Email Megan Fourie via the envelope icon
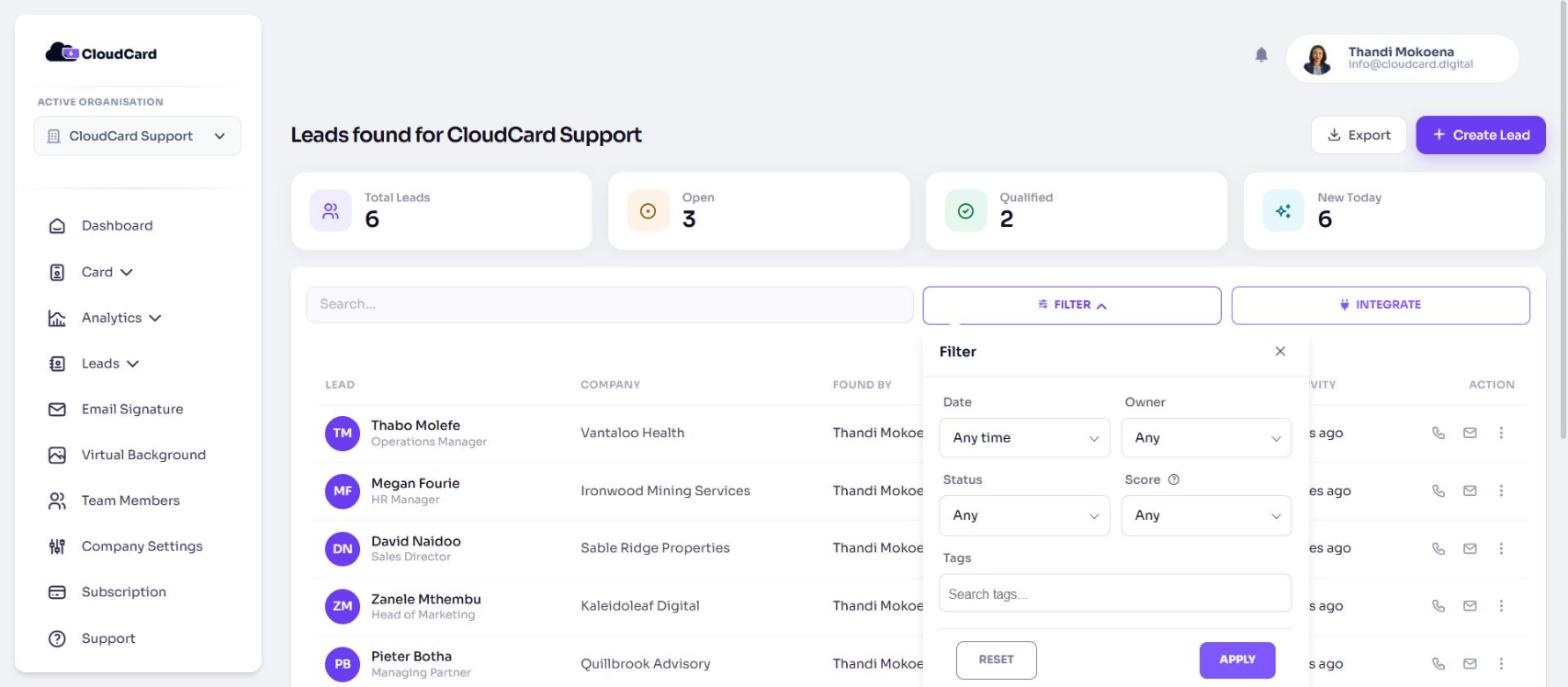The image size is (1568, 687). [x=1470, y=491]
